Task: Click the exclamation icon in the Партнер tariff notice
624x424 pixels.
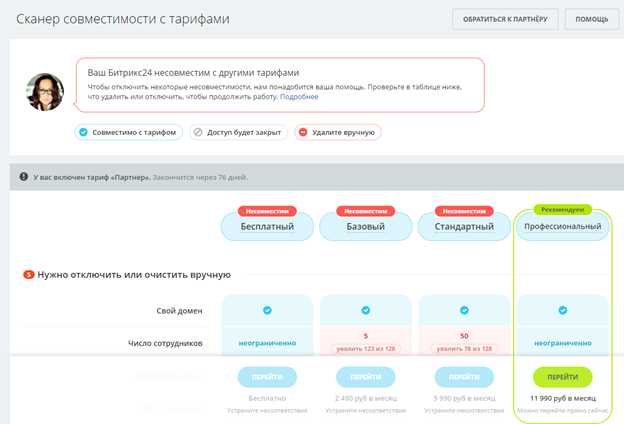Action: [x=24, y=176]
